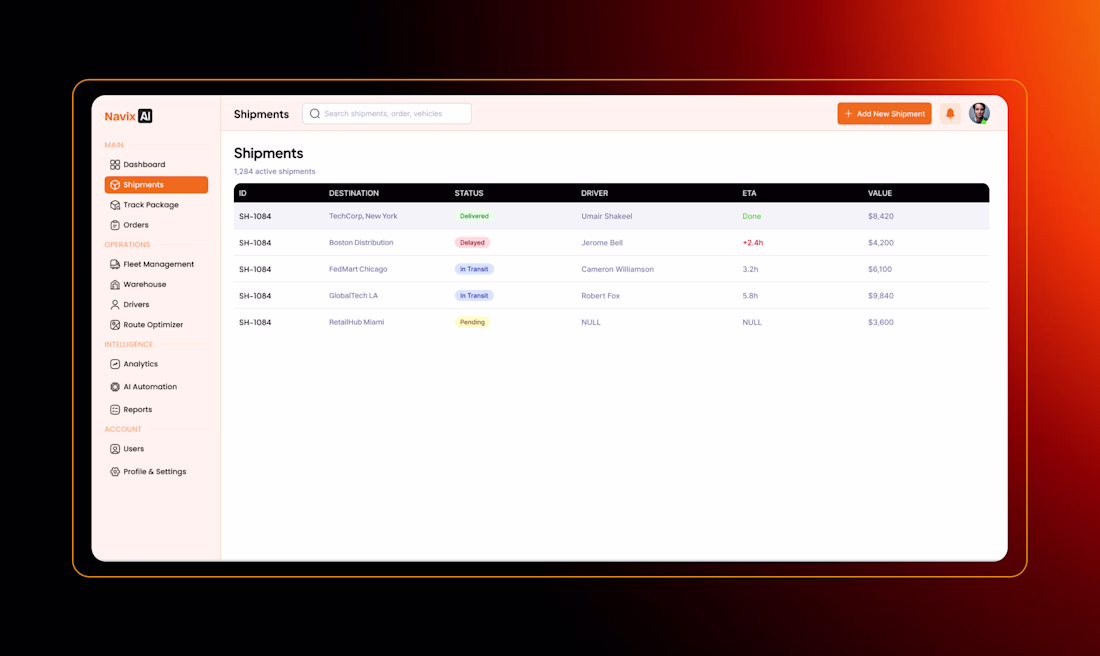
Task: Open the AI Automation sidebar label
Action: click(x=150, y=387)
